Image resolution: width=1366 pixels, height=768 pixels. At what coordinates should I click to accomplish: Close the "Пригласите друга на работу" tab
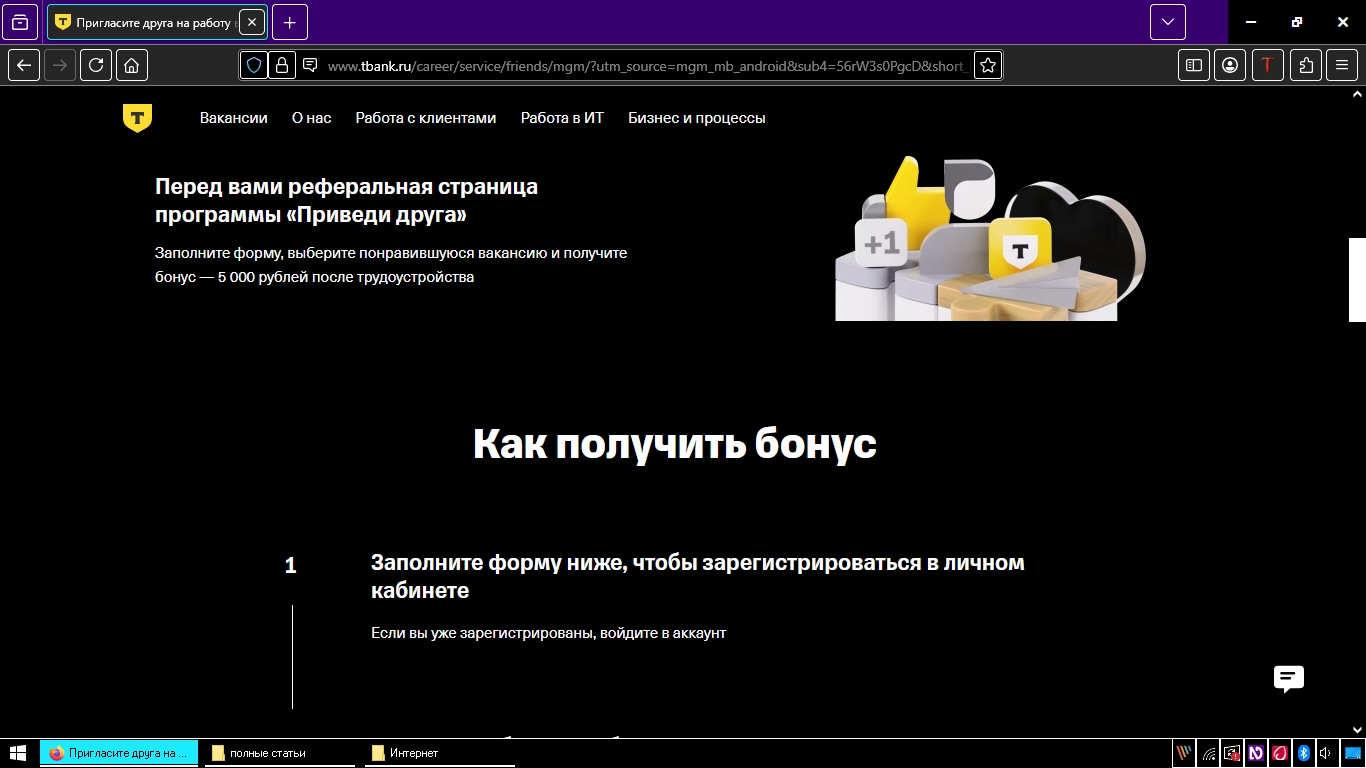[x=252, y=22]
